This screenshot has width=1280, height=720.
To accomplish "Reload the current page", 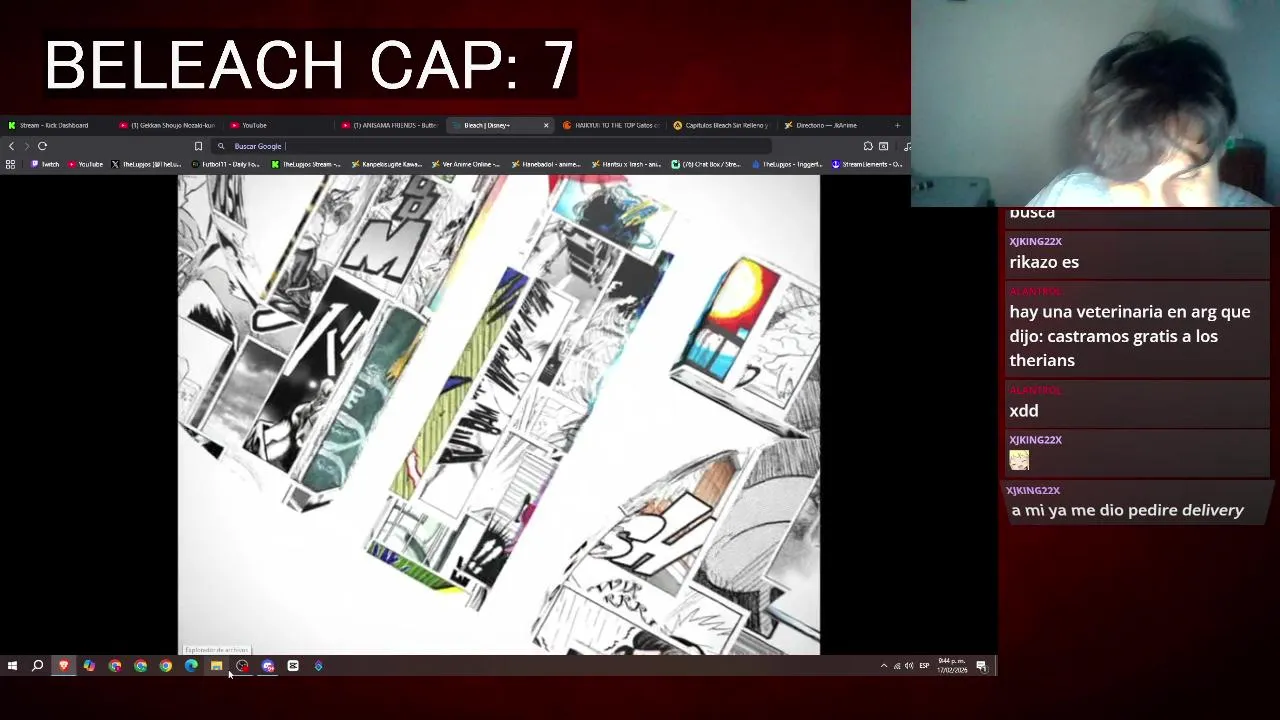I will pyautogui.click(x=43, y=146).
